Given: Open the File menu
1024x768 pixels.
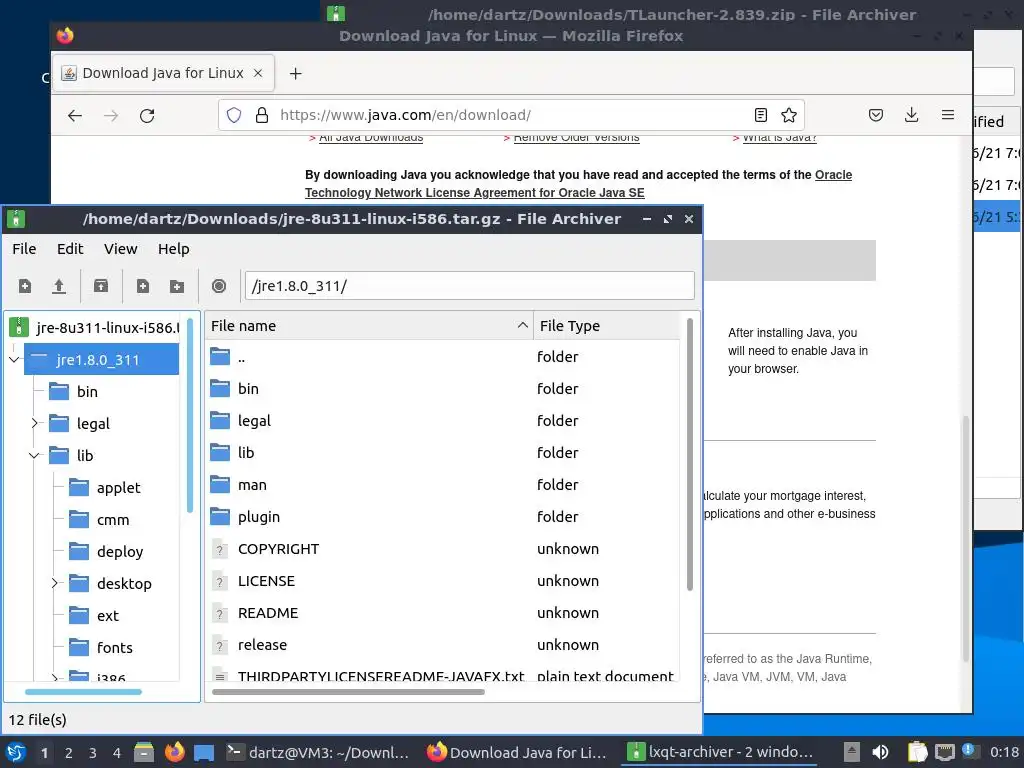Looking at the screenshot, I should pyautogui.click(x=24, y=249).
